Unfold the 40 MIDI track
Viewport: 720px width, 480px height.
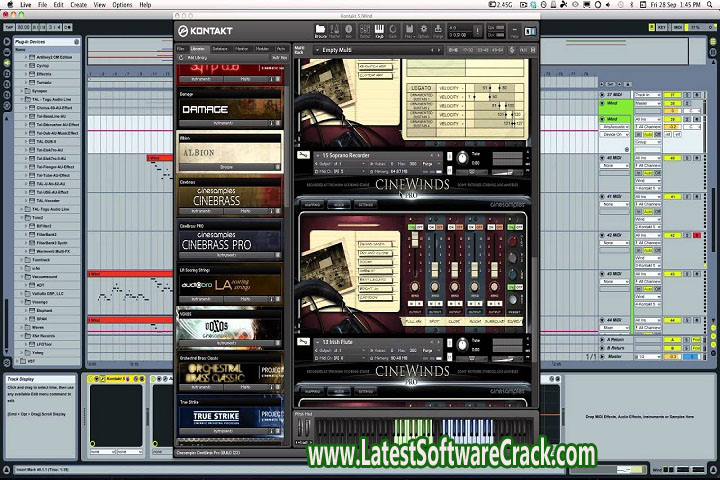point(602,158)
